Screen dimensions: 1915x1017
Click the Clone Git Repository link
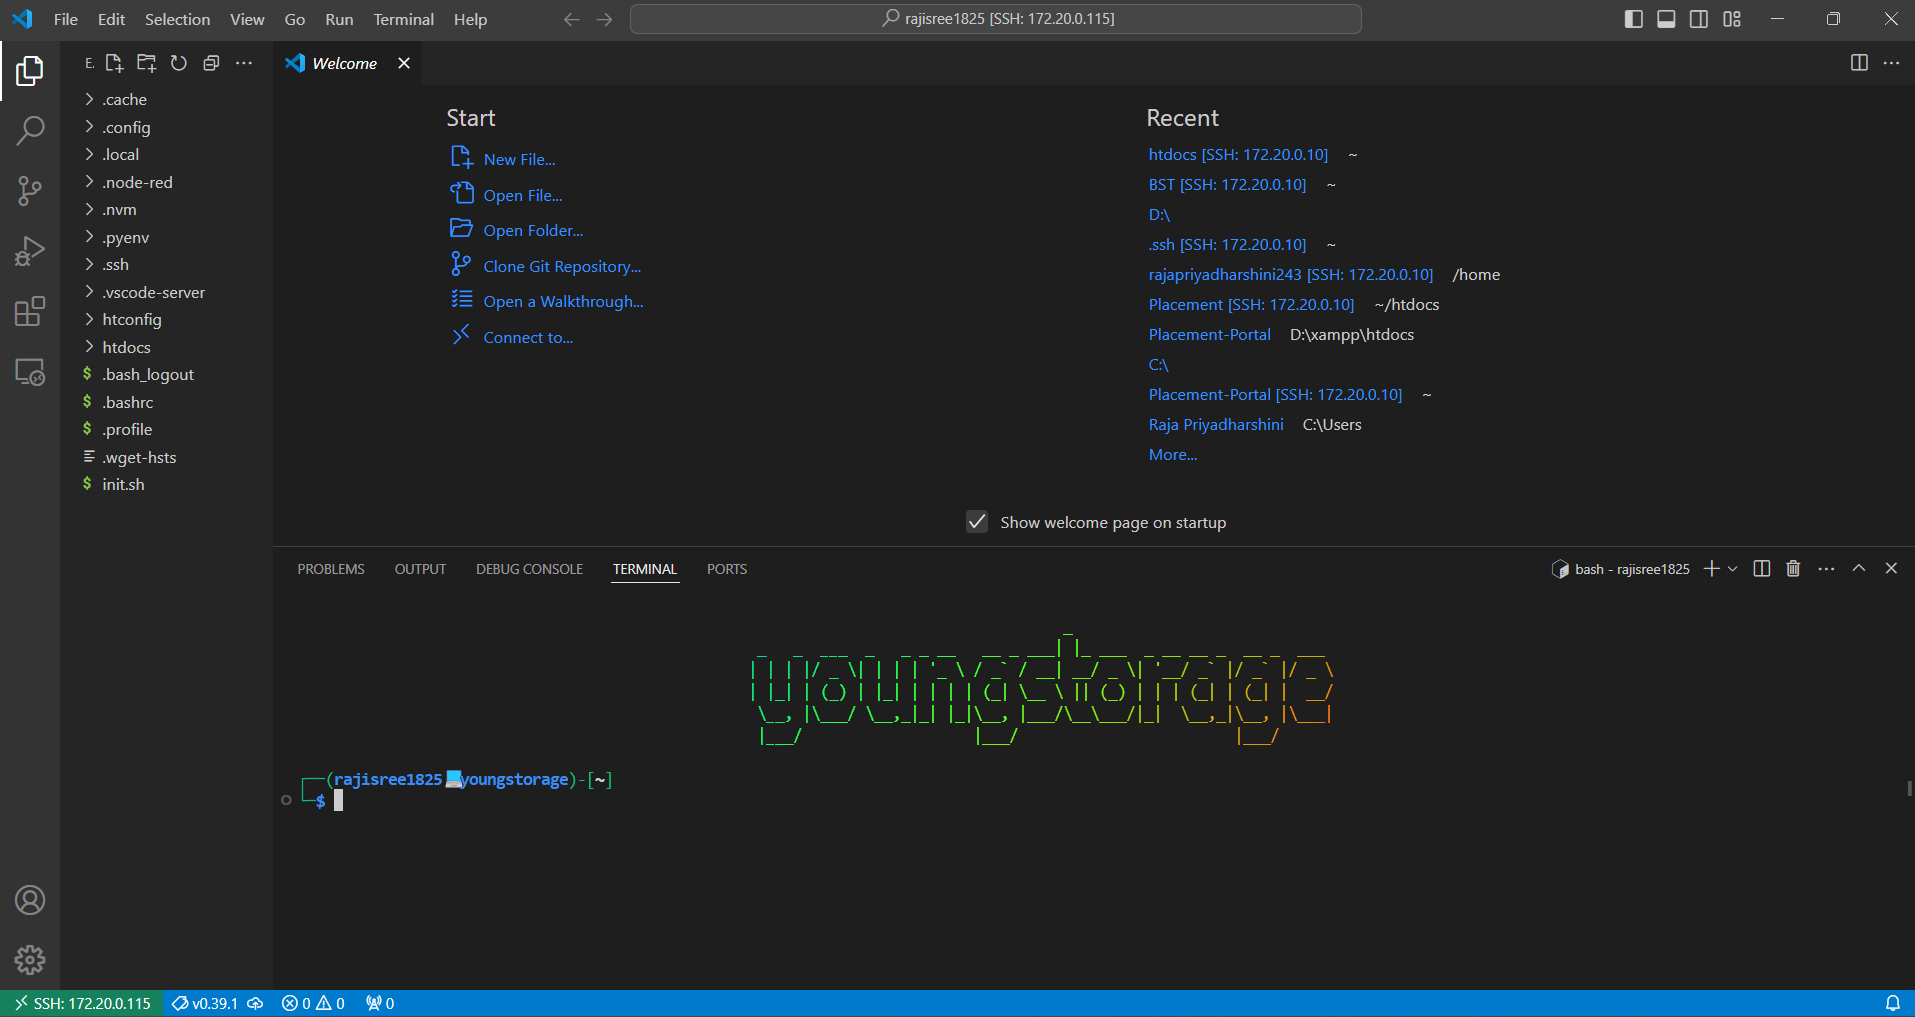click(562, 266)
